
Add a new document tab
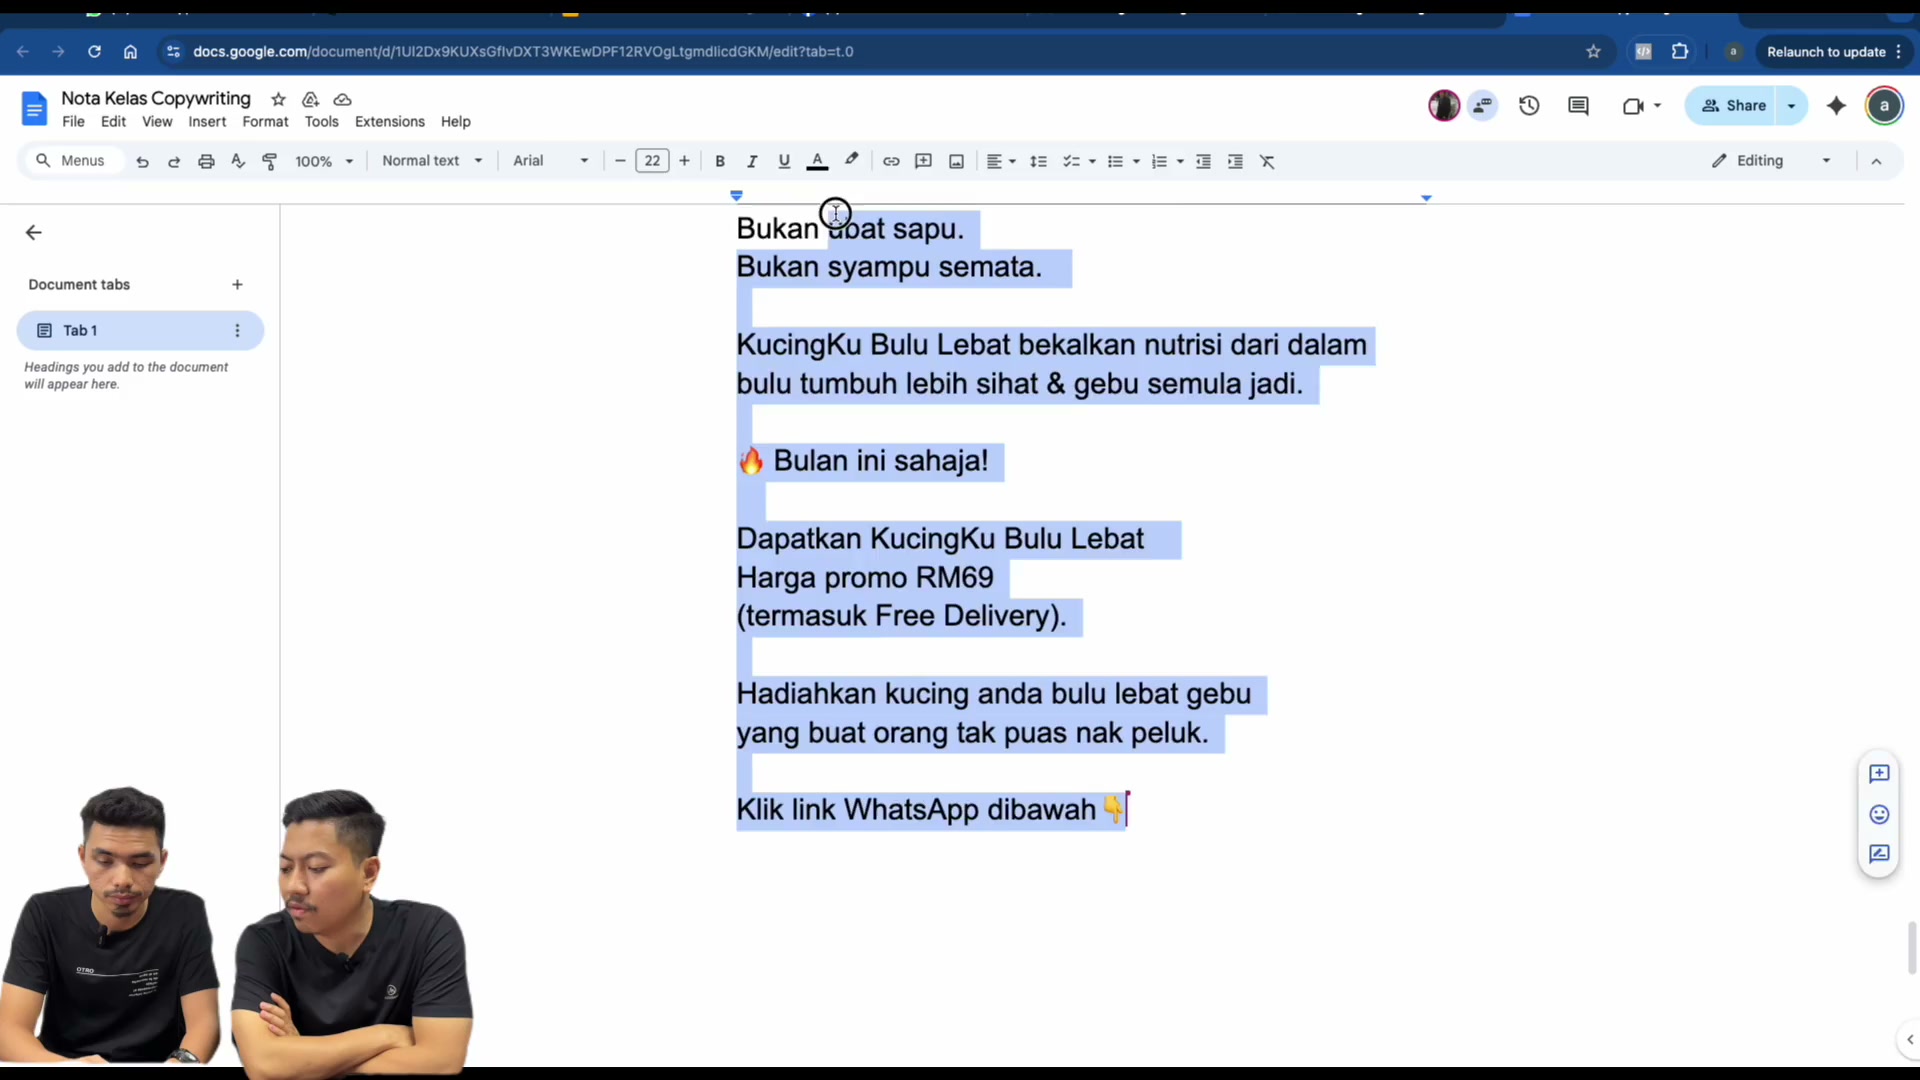[x=237, y=285]
